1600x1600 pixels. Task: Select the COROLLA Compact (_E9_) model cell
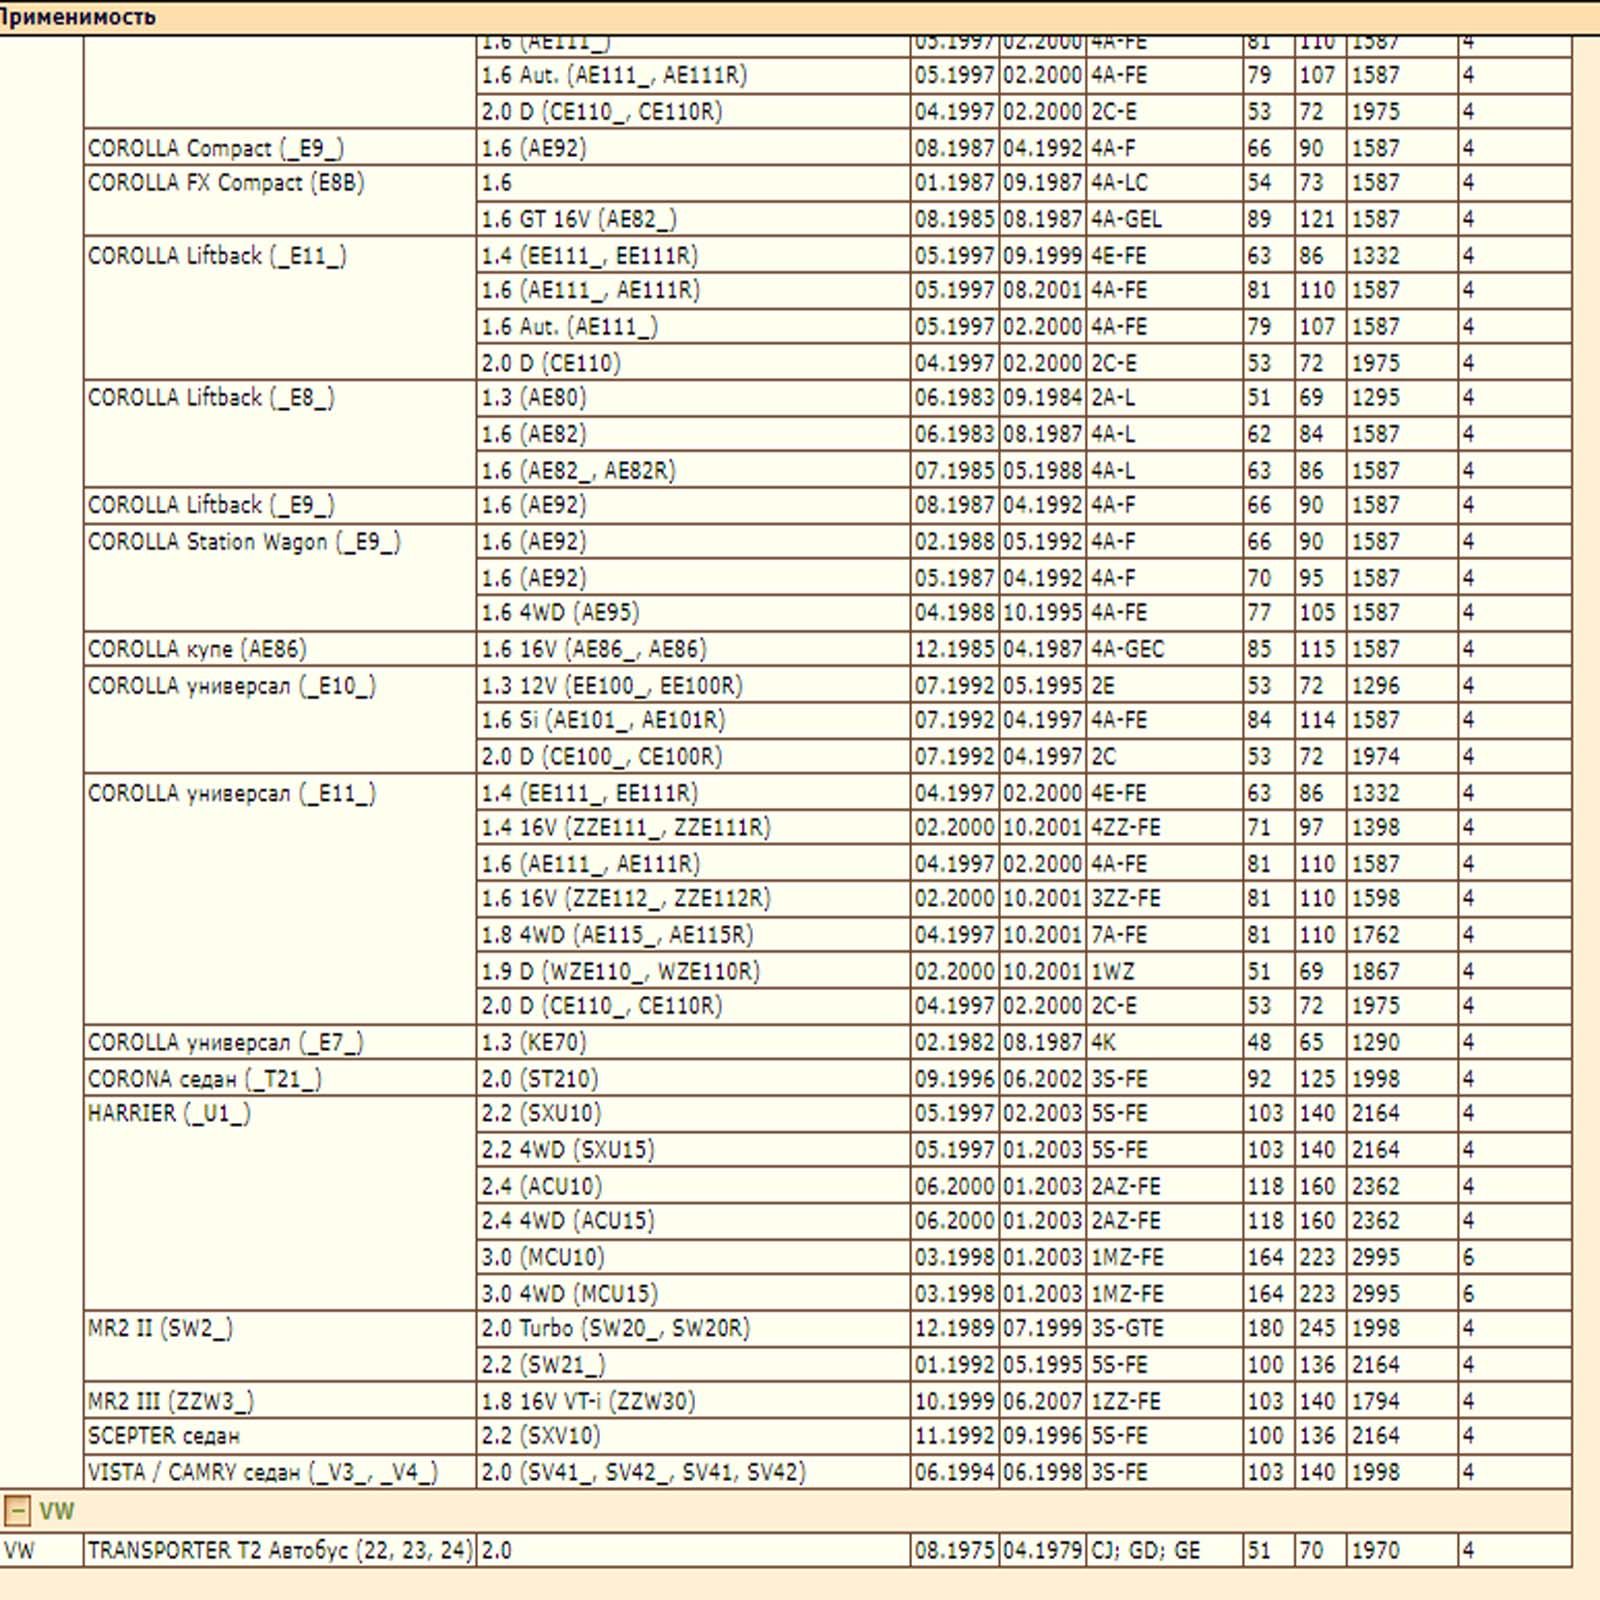pyautogui.click(x=216, y=148)
